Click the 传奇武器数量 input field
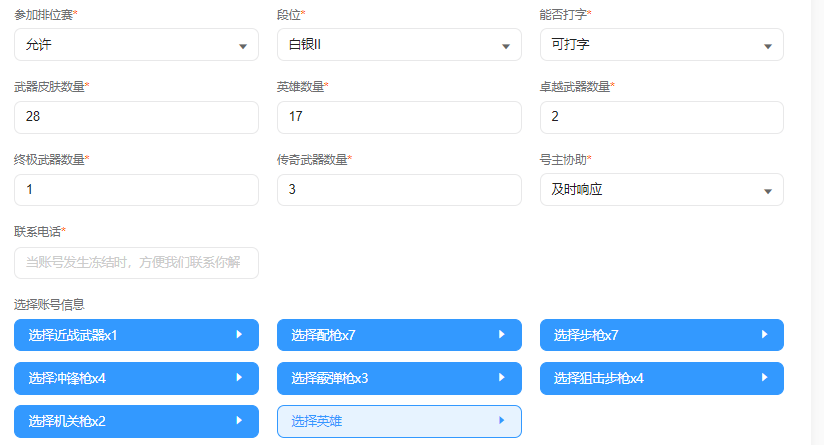This screenshot has height=445, width=824. point(399,190)
